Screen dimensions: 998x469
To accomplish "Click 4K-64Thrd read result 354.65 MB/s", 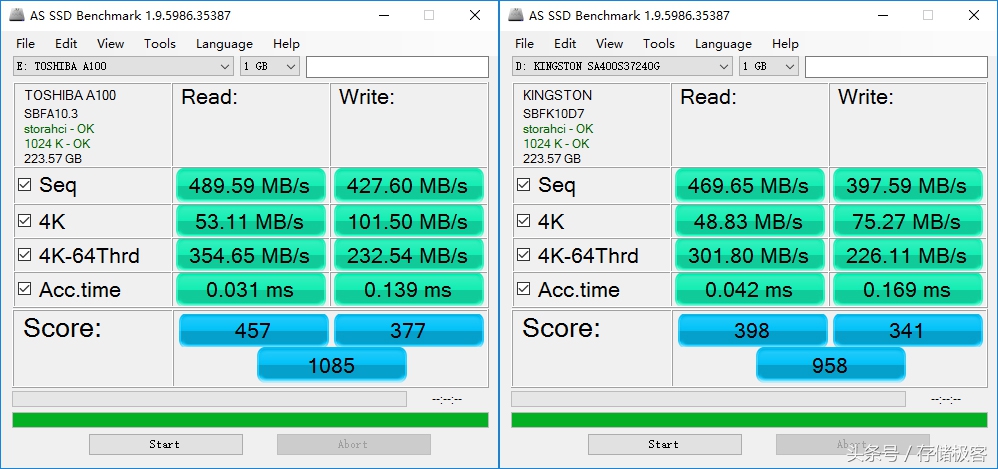I will pyautogui.click(x=251, y=255).
